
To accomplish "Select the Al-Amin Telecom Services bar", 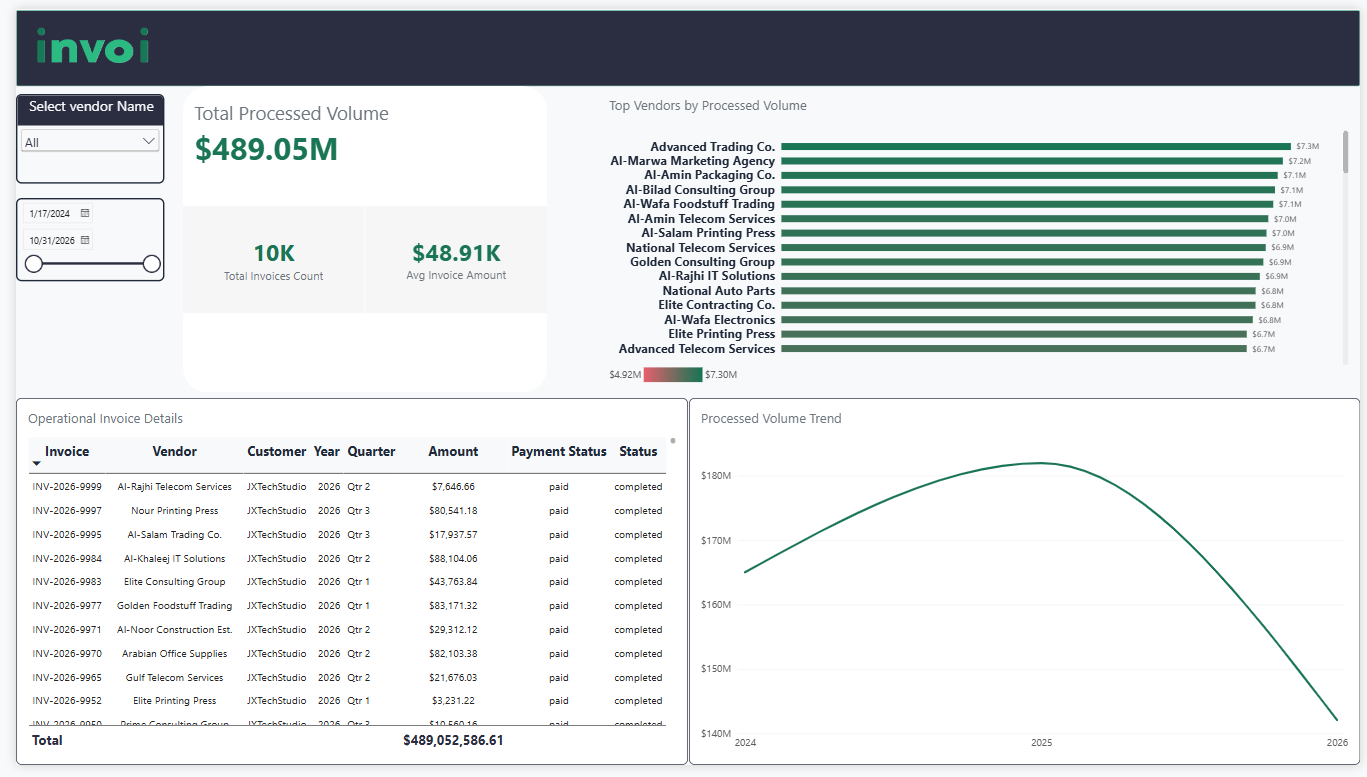I will 1025,219.
